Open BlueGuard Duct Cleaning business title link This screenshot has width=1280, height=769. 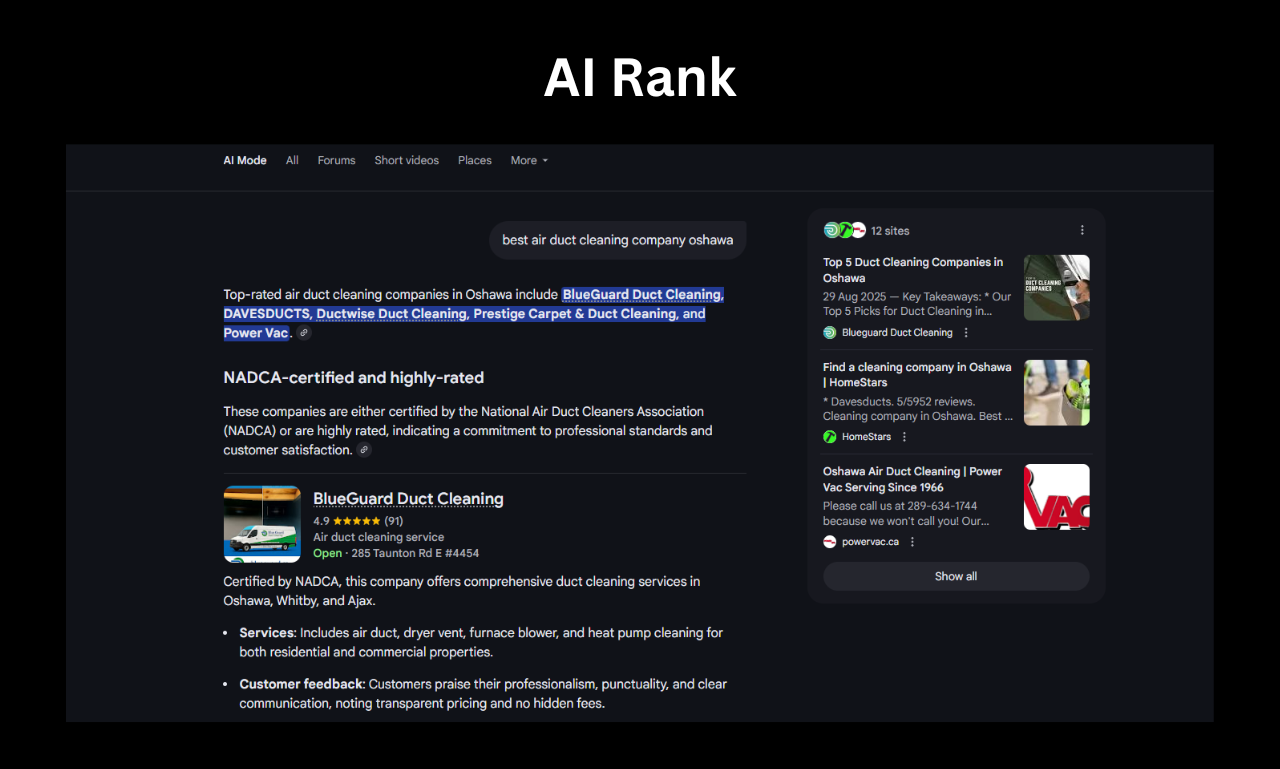(x=408, y=499)
